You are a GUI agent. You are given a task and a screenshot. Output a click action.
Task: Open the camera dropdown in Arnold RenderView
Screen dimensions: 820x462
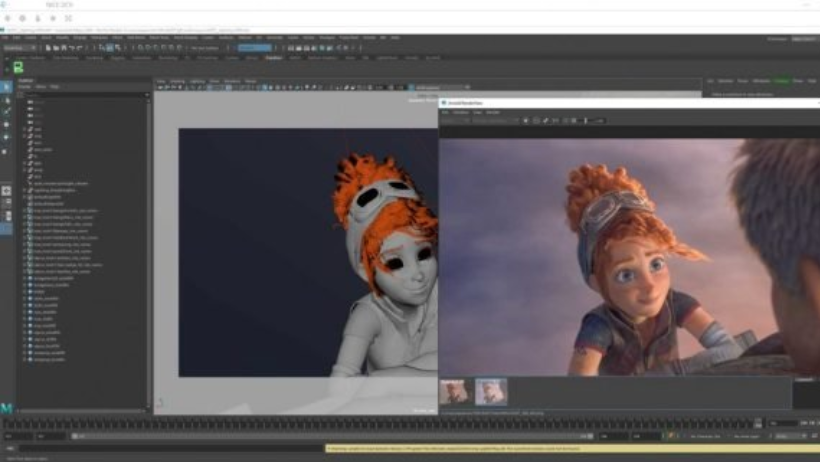click(x=495, y=121)
